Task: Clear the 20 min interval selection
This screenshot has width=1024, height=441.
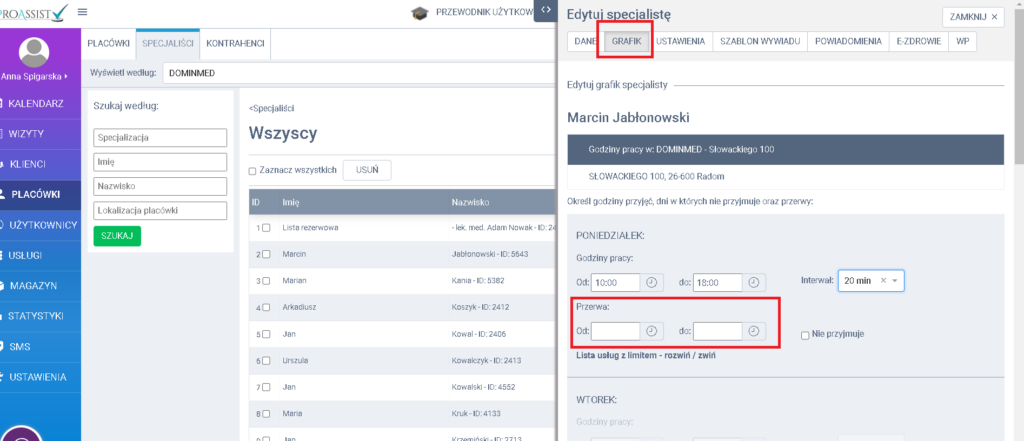Action: point(882,281)
